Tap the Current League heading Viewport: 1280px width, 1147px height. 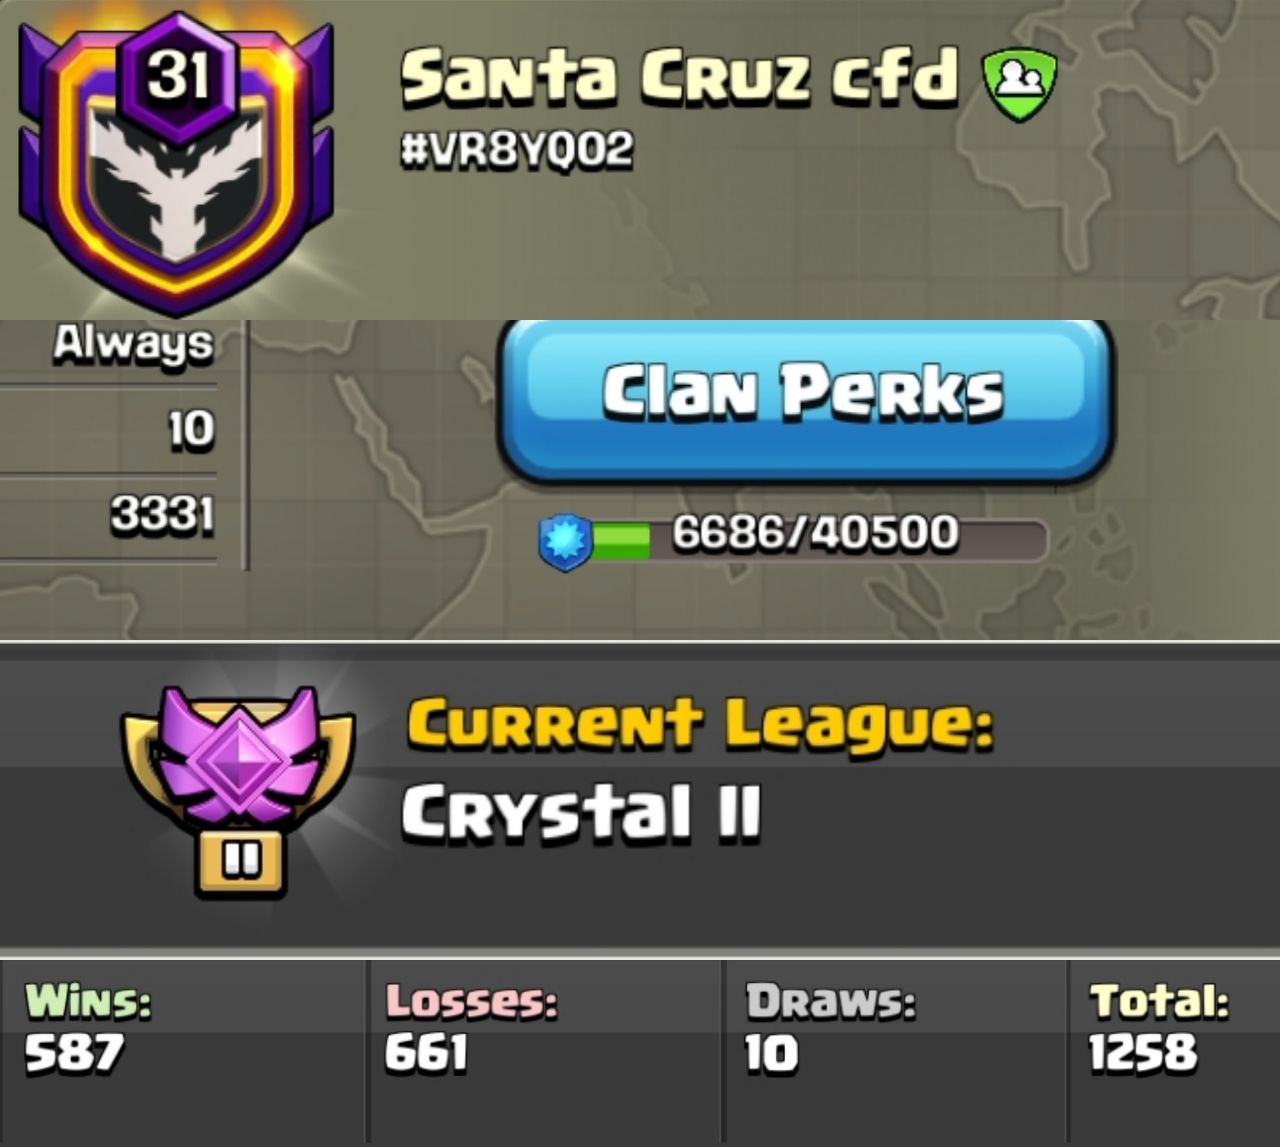tap(700, 725)
